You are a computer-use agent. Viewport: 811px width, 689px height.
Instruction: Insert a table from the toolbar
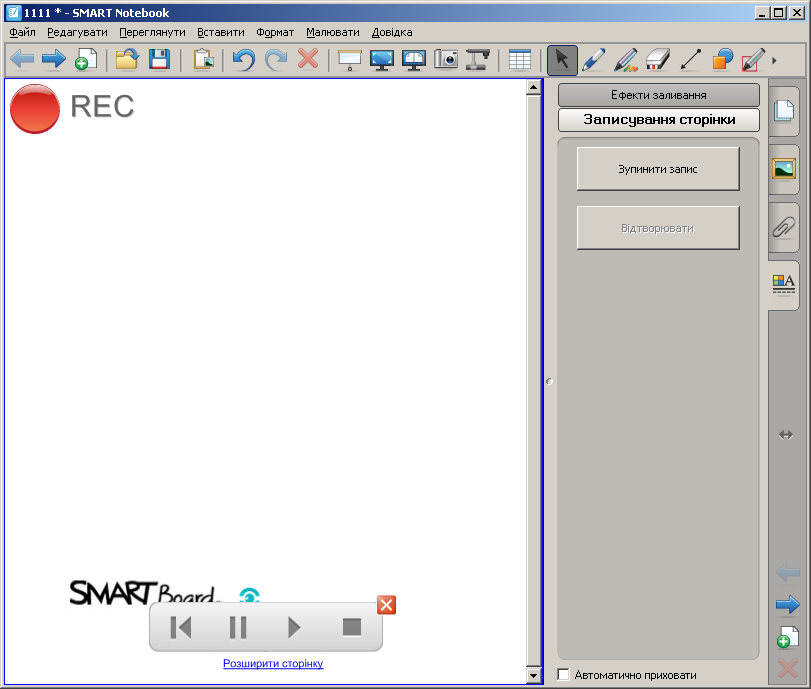(520, 59)
